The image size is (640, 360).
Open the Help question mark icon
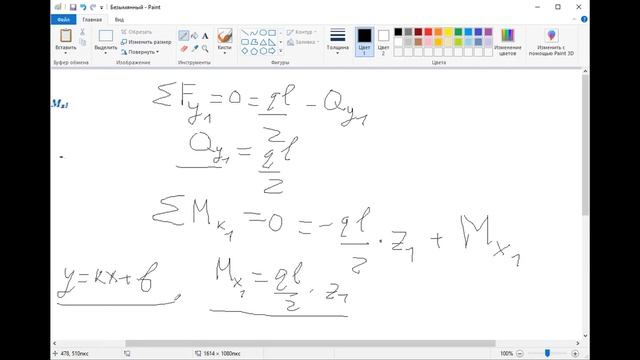[584, 19]
